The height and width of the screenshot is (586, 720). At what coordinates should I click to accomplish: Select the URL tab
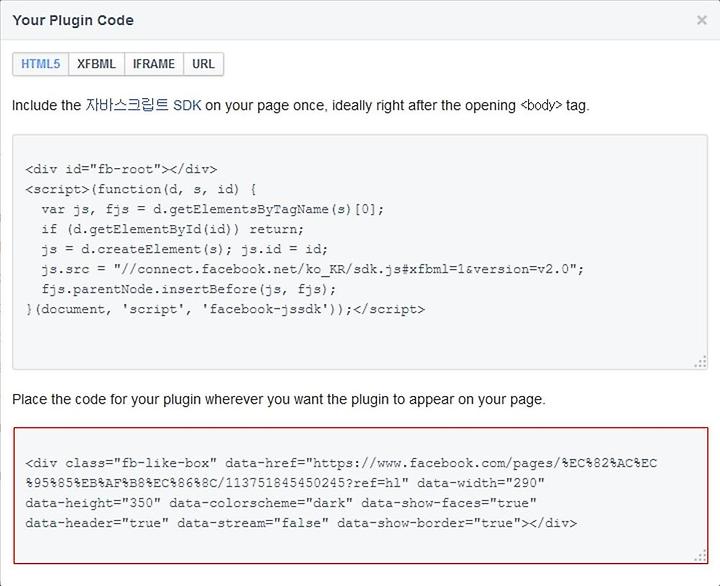click(x=203, y=64)
